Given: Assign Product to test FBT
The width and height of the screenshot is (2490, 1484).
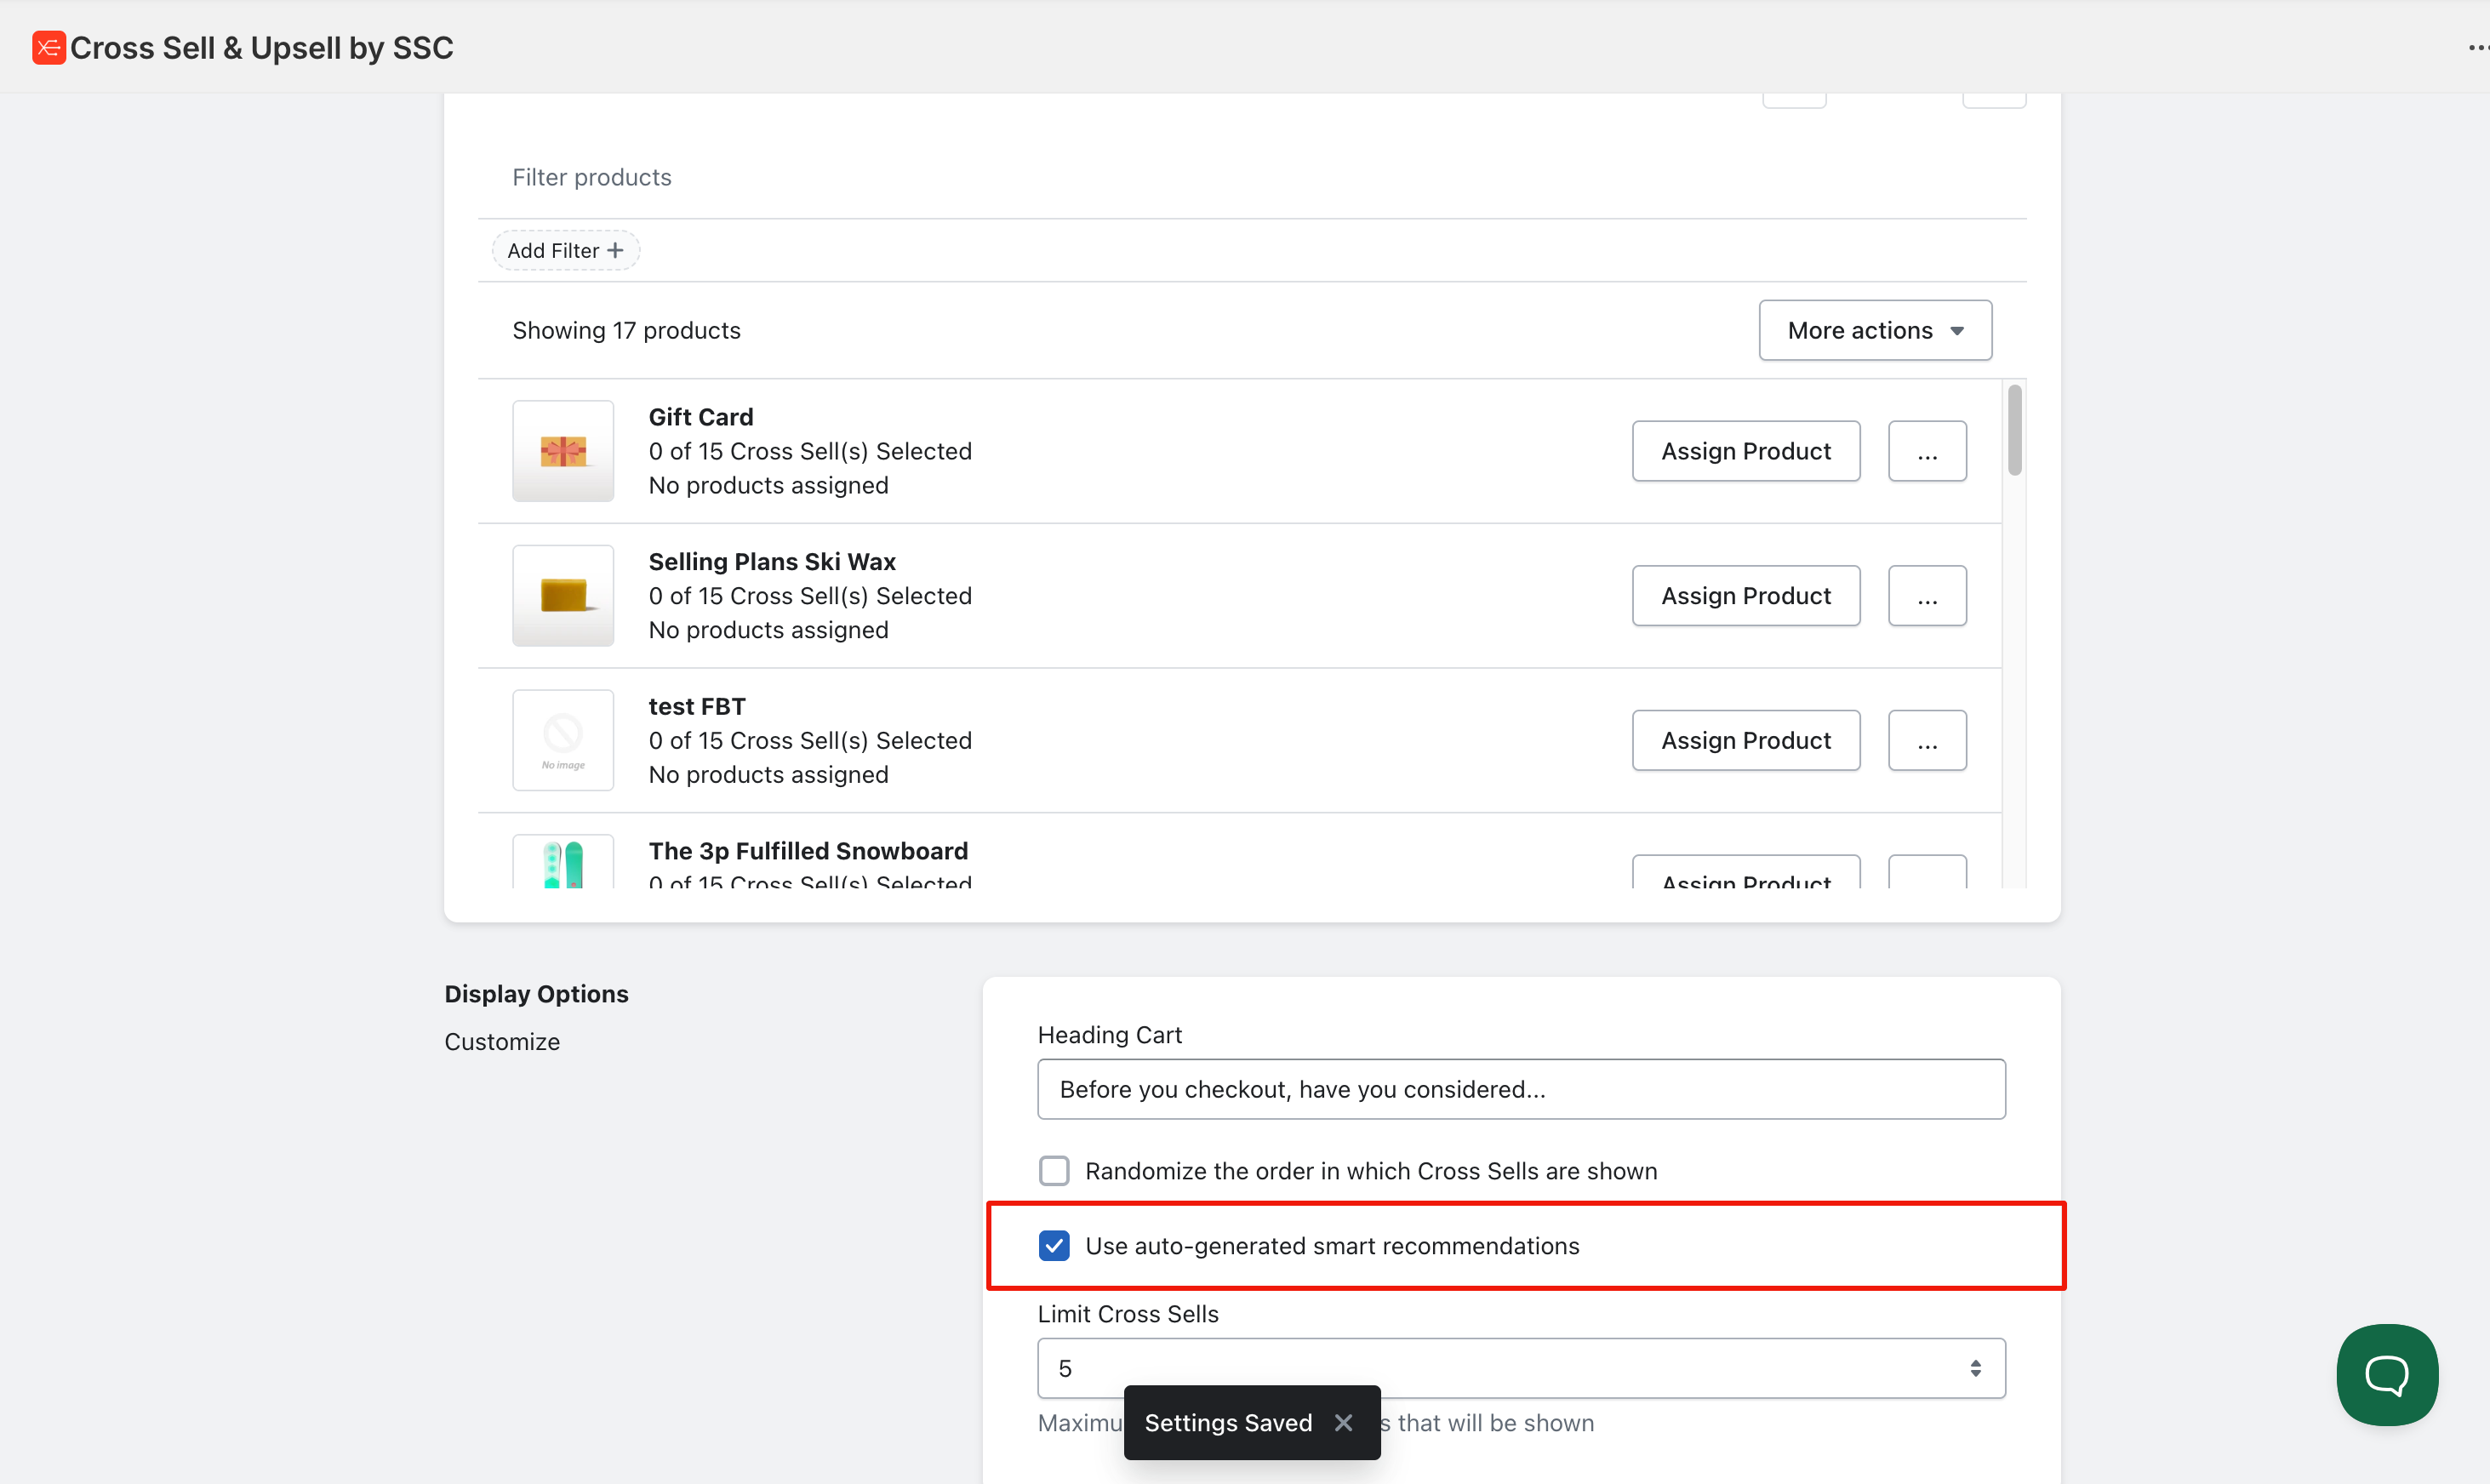Looking at the screenshot, I should 1745,740.
